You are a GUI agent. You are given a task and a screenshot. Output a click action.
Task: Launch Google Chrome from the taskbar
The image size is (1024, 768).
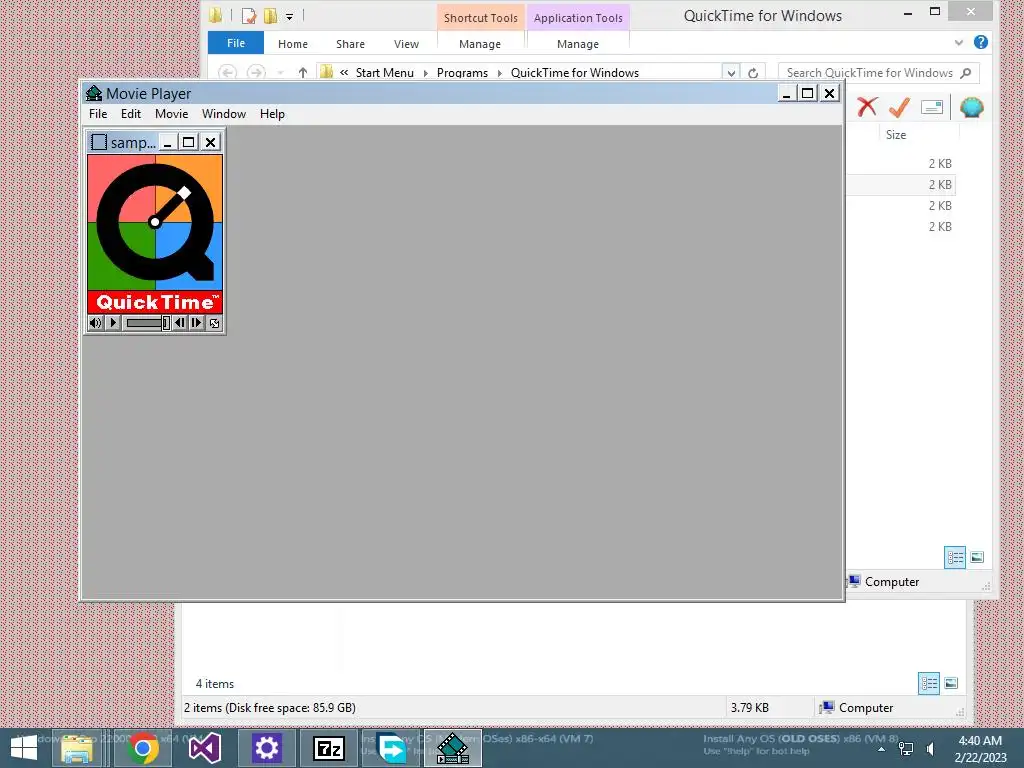(x=143, y=748)
